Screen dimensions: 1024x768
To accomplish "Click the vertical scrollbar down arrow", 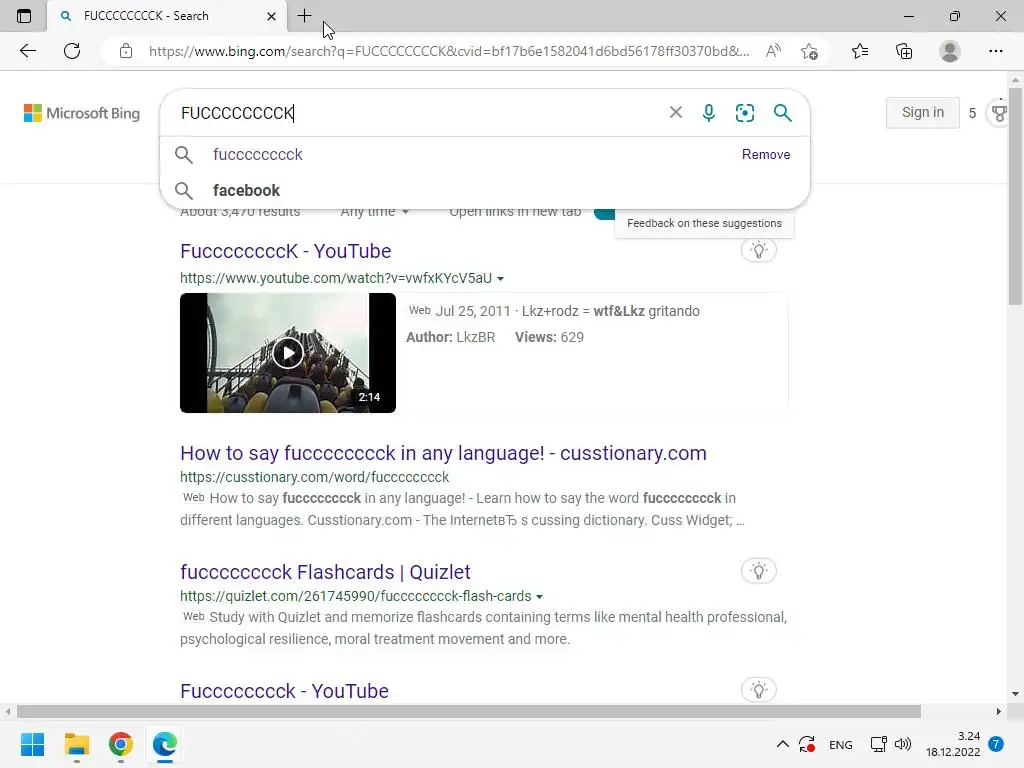I will [1015, 694].
